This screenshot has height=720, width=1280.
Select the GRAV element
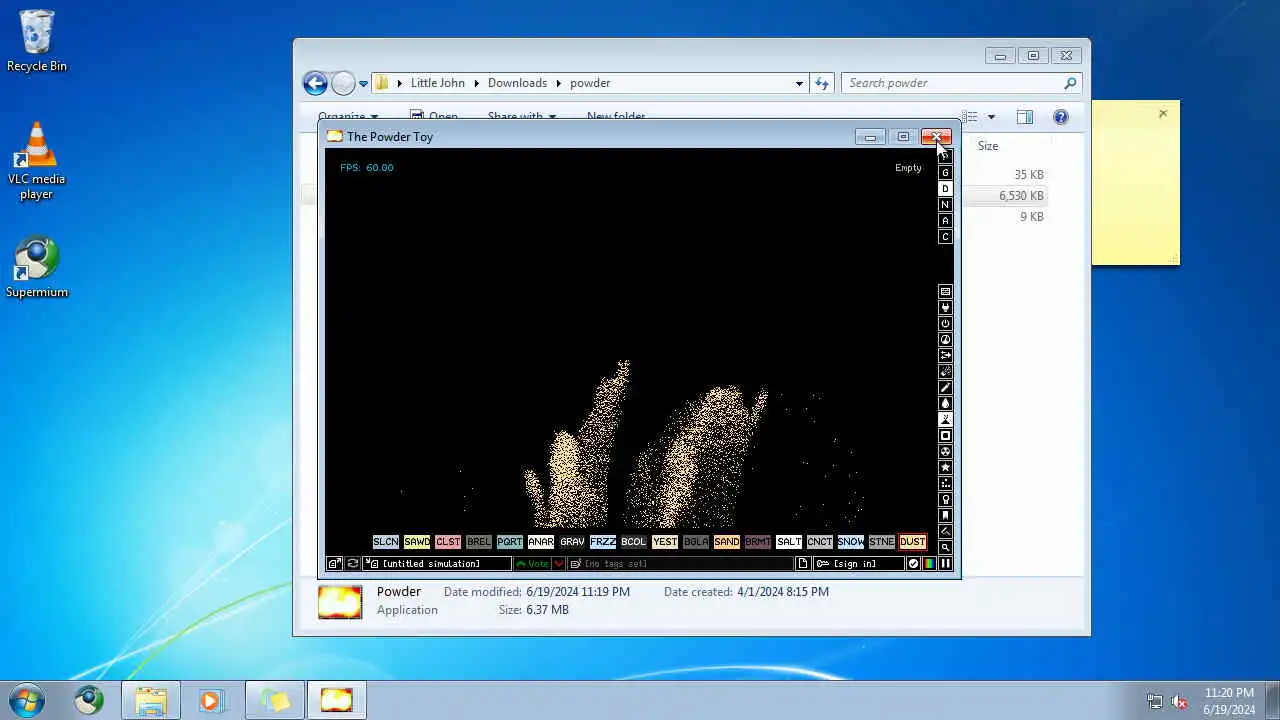572,542
